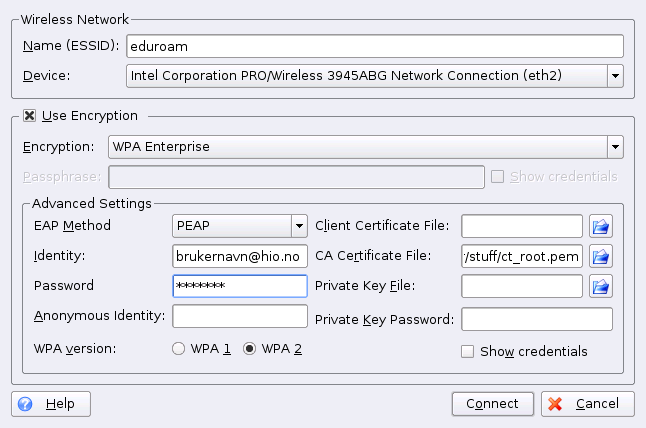Browse for CA Certificate File folder icon
646x428 pixels.
pos(601,256)
